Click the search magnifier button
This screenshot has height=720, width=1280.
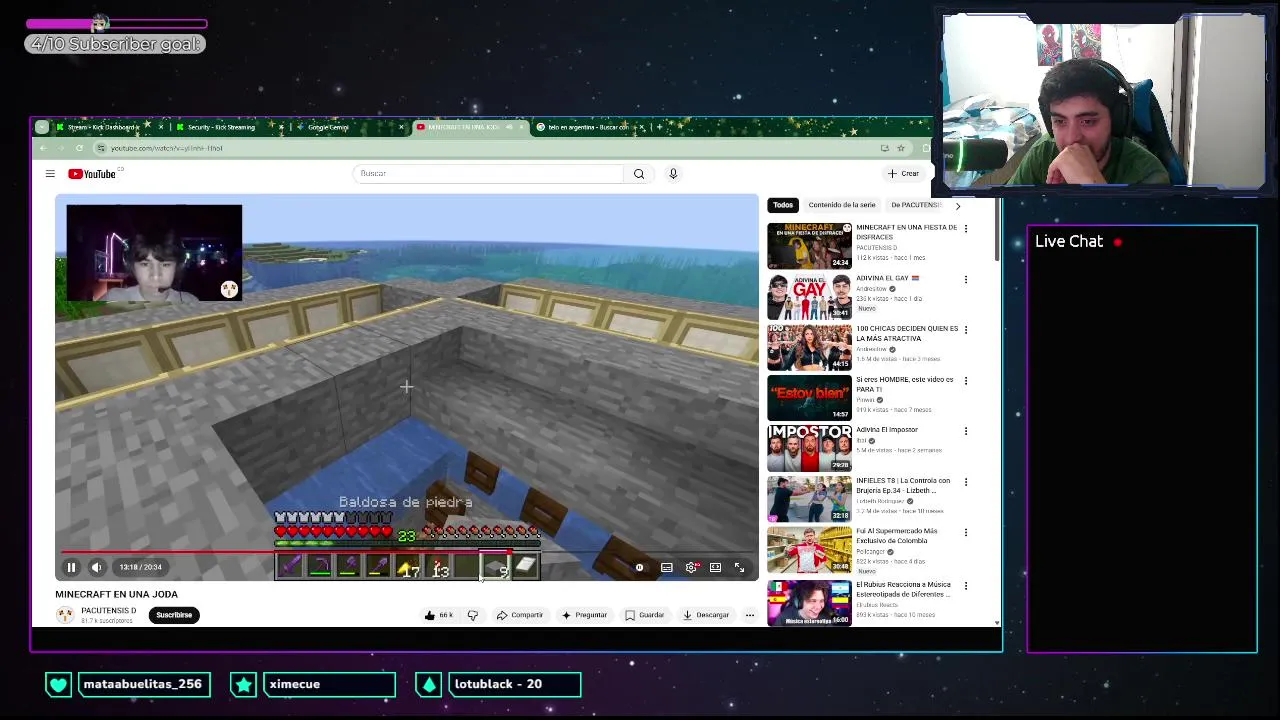coord(639,174)
